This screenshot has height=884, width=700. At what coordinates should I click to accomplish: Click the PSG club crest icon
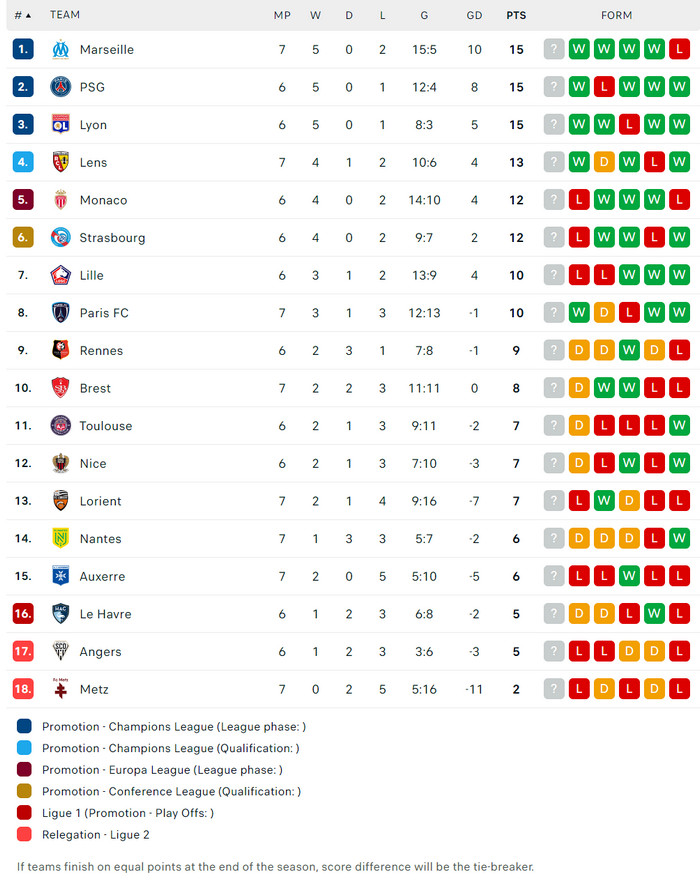61,87
